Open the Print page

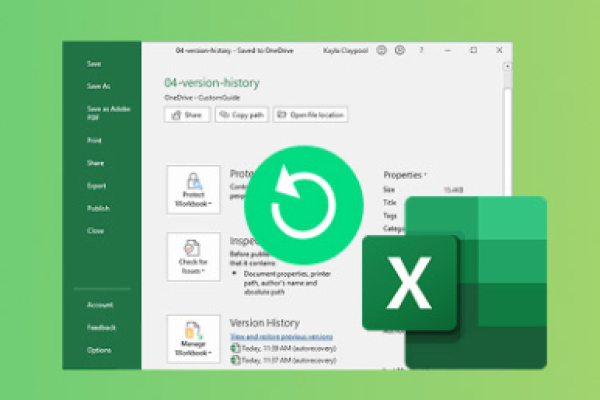[94, 140]
